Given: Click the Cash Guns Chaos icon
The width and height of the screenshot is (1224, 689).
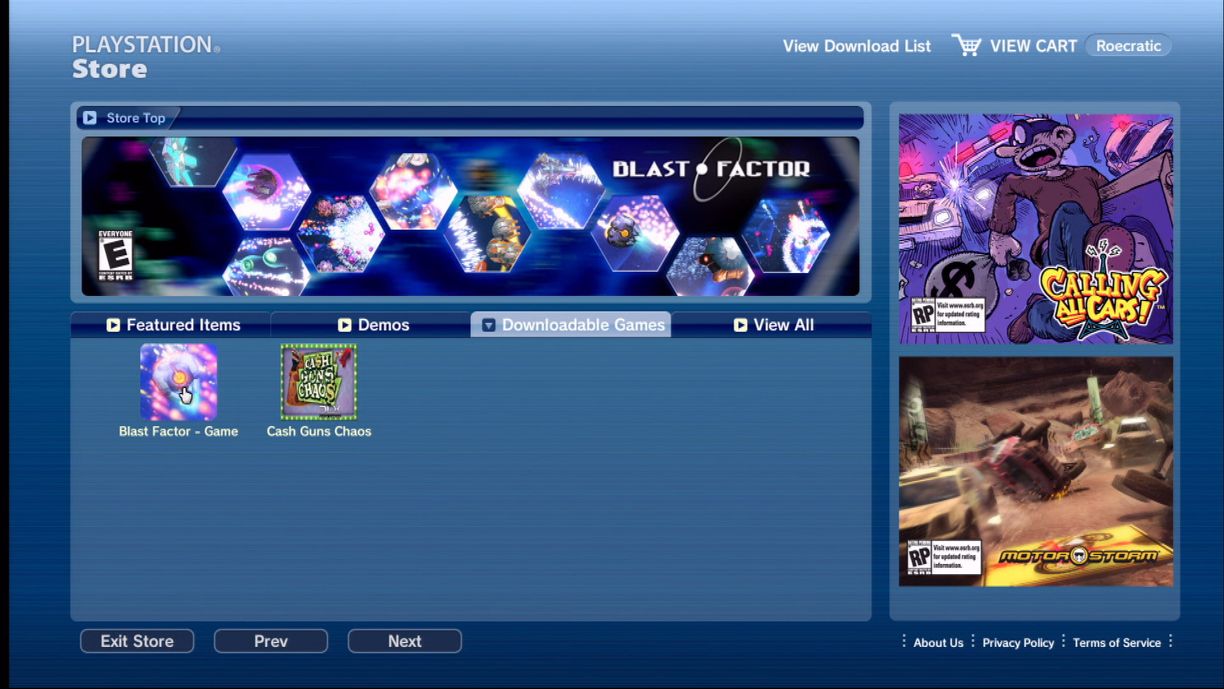Looking at the screenshot, I should [319, 382].
